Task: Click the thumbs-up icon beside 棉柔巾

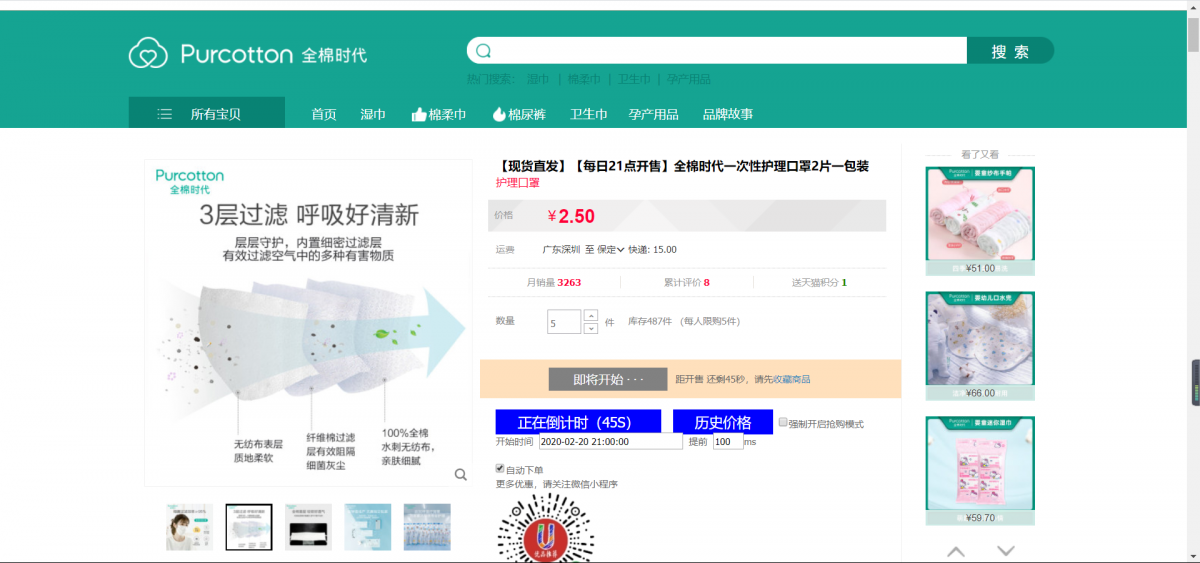Action: [x=419, y=114]
